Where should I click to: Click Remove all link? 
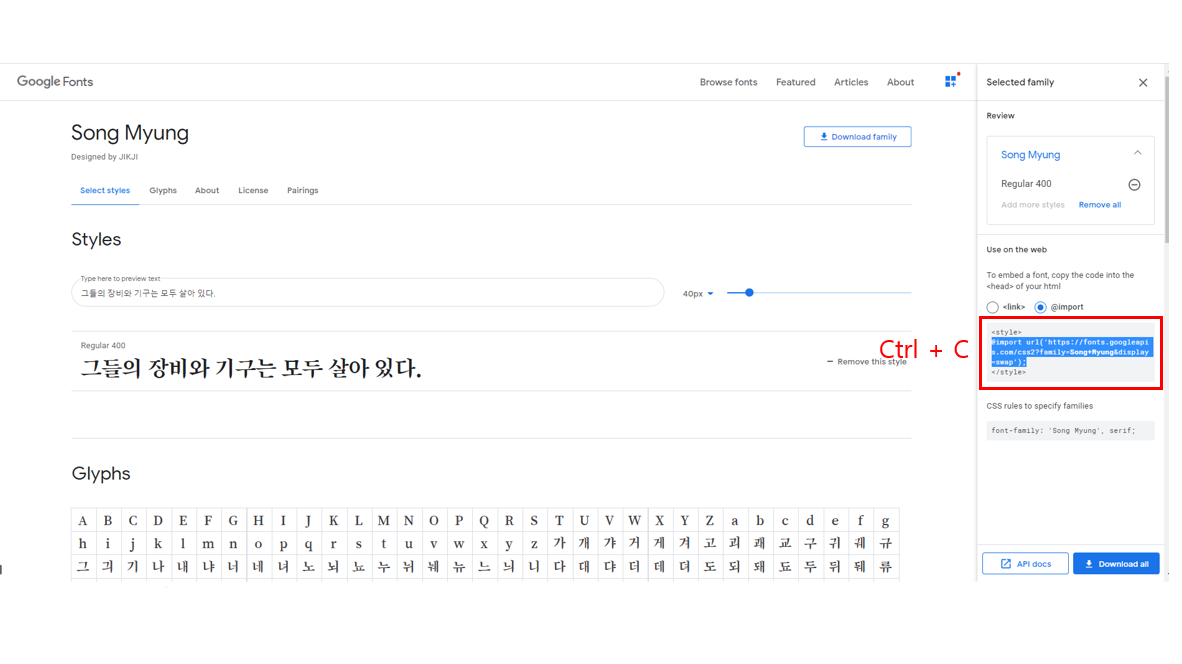click(x=1099, y=205)
